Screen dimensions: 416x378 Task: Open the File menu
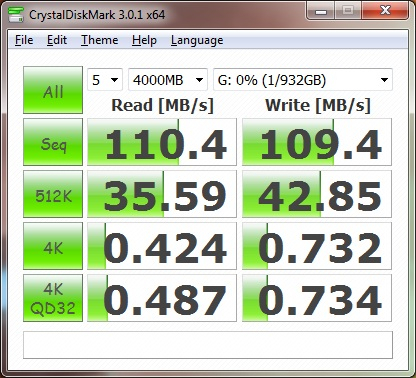[24, 40]
